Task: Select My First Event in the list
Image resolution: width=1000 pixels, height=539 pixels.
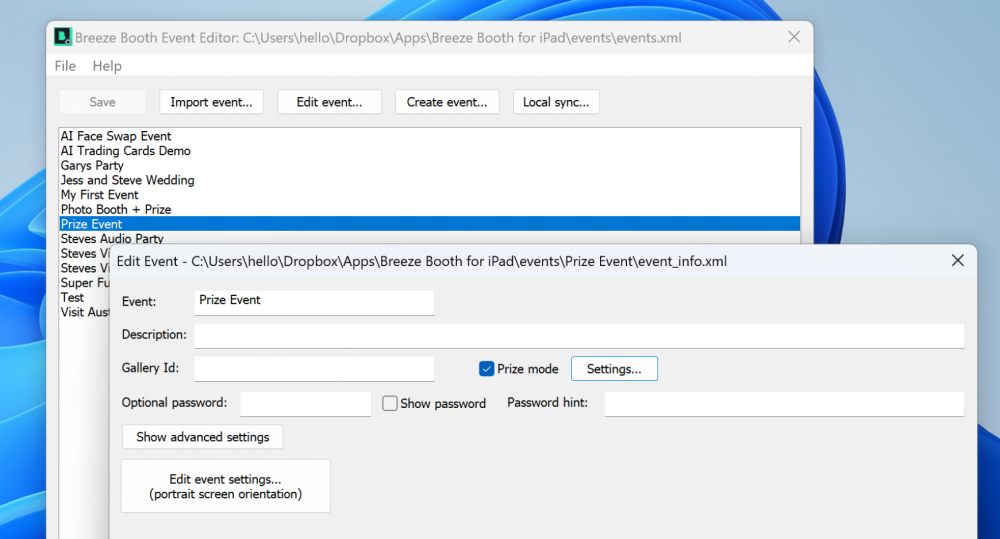Action: point(430,195)
